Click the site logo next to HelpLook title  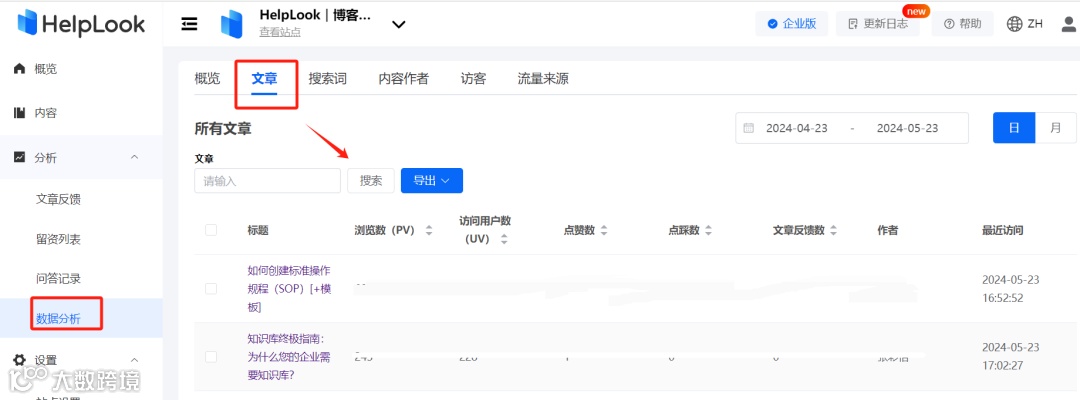click(x=231, y=24)
